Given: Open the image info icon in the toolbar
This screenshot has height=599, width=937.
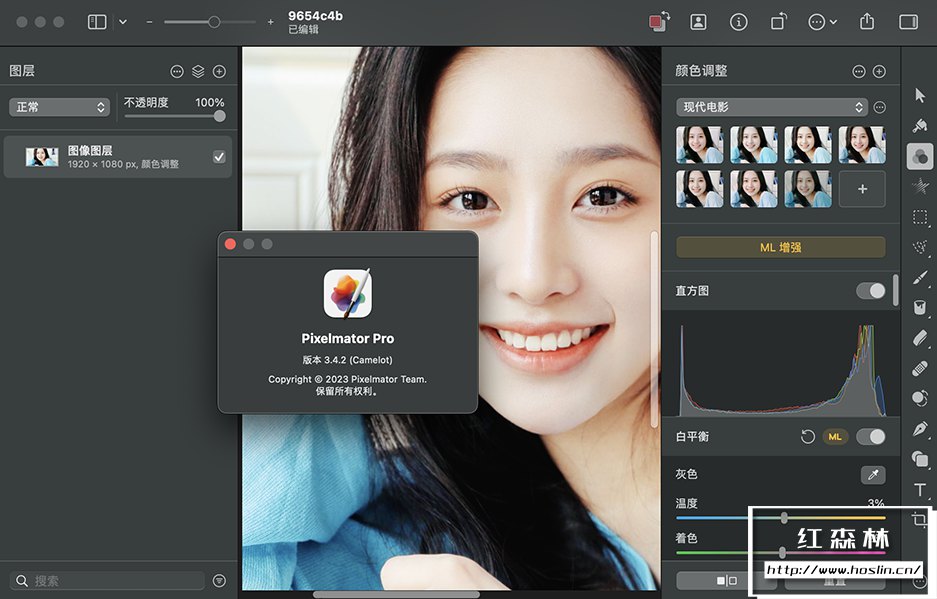Looking at the screenshot, I should [x=739, y=22].
